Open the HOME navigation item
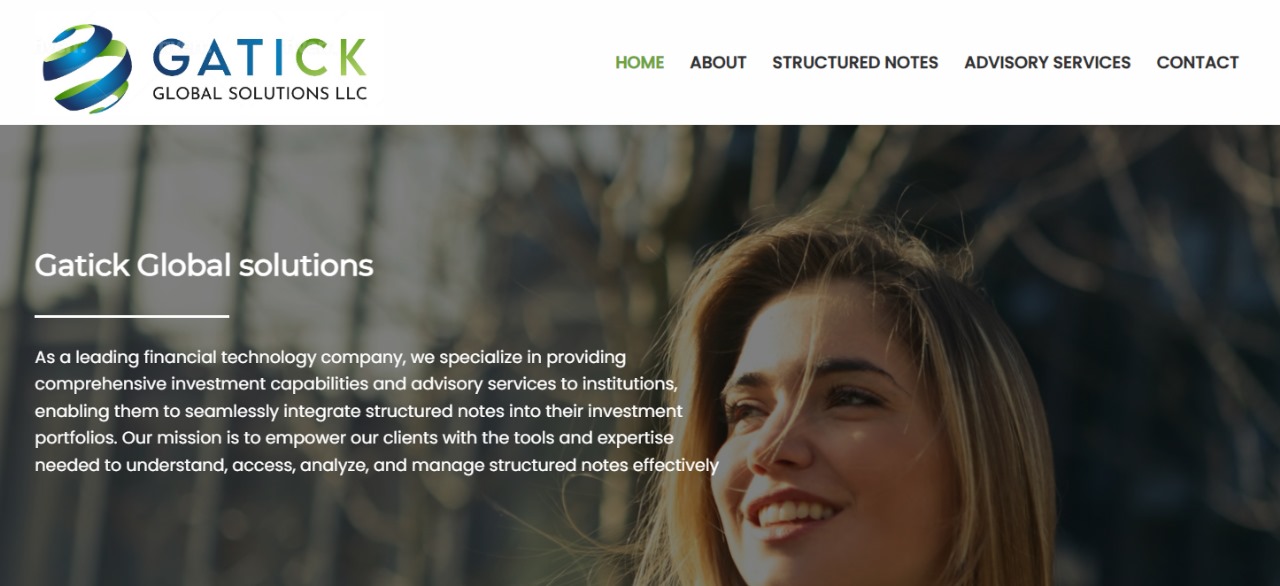This screenshot has width=1280, height=586. point(639,62)
